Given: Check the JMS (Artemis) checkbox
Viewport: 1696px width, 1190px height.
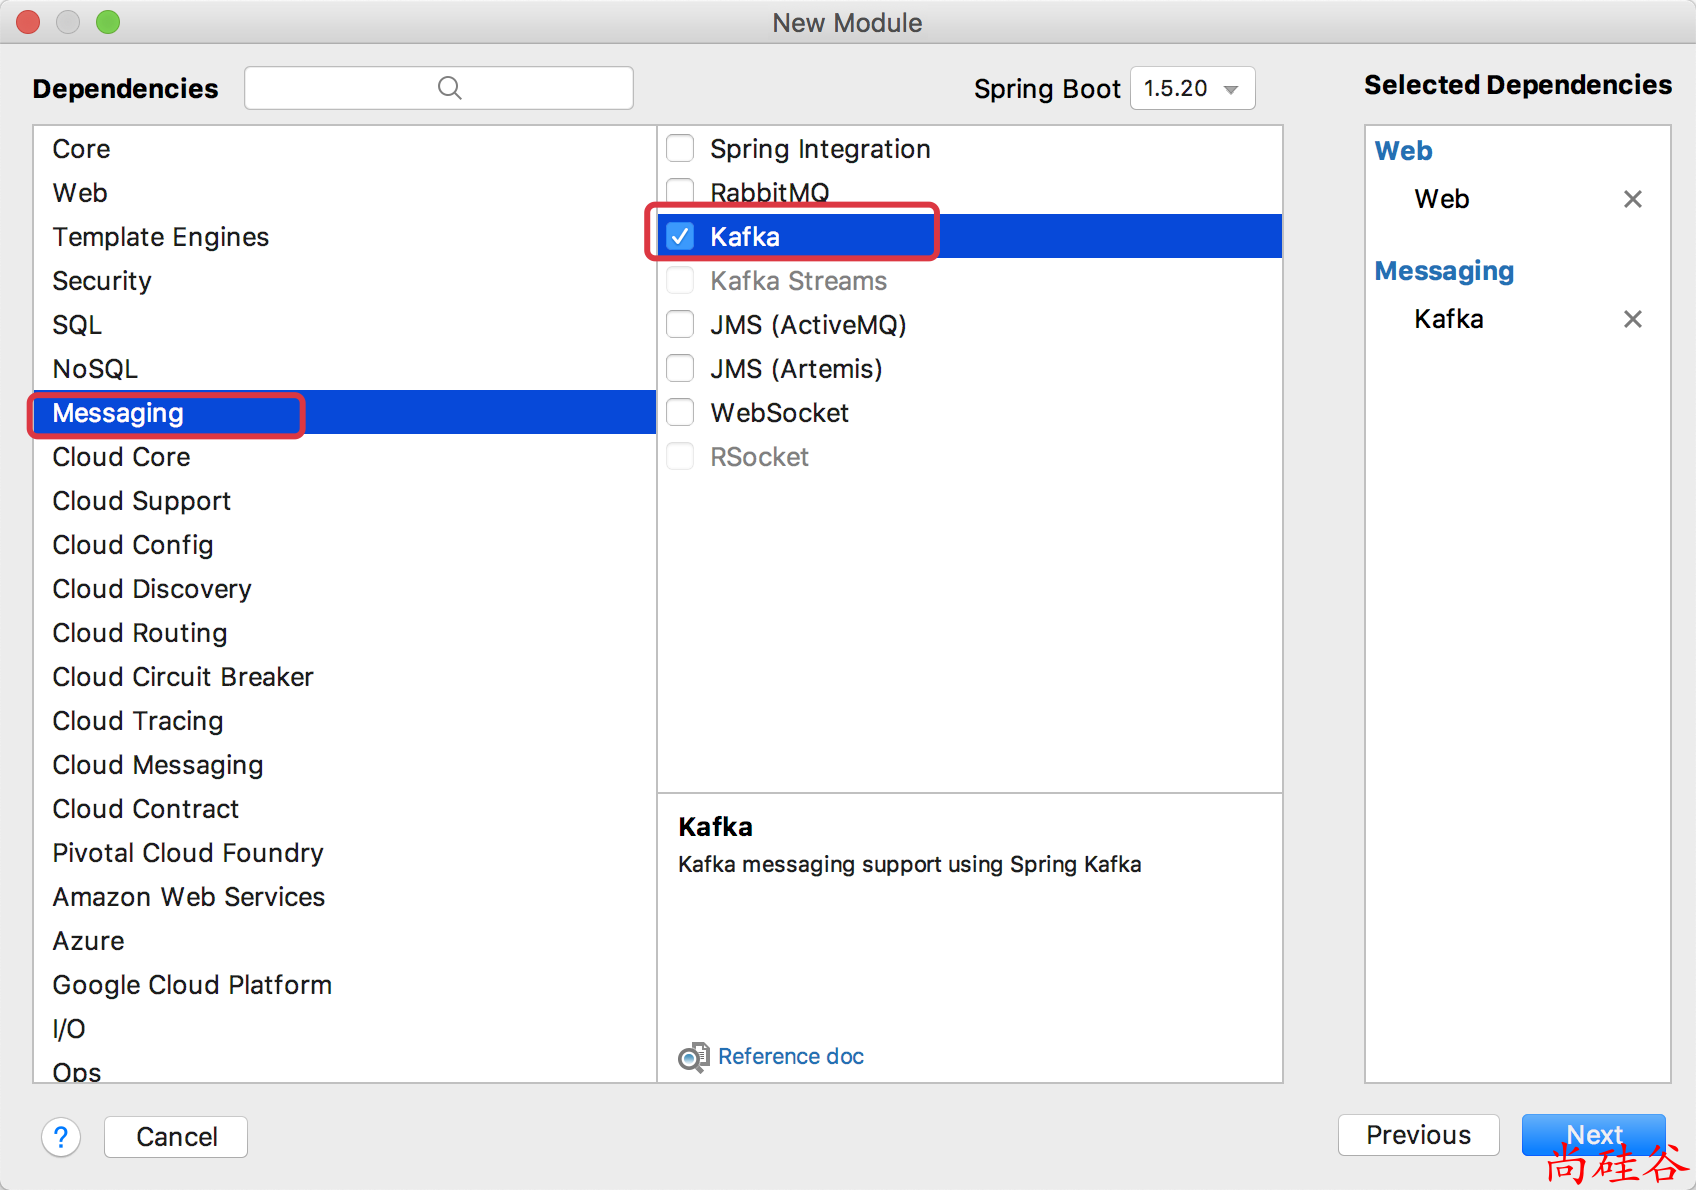Looking at the screenshot, I should point(681,369).
